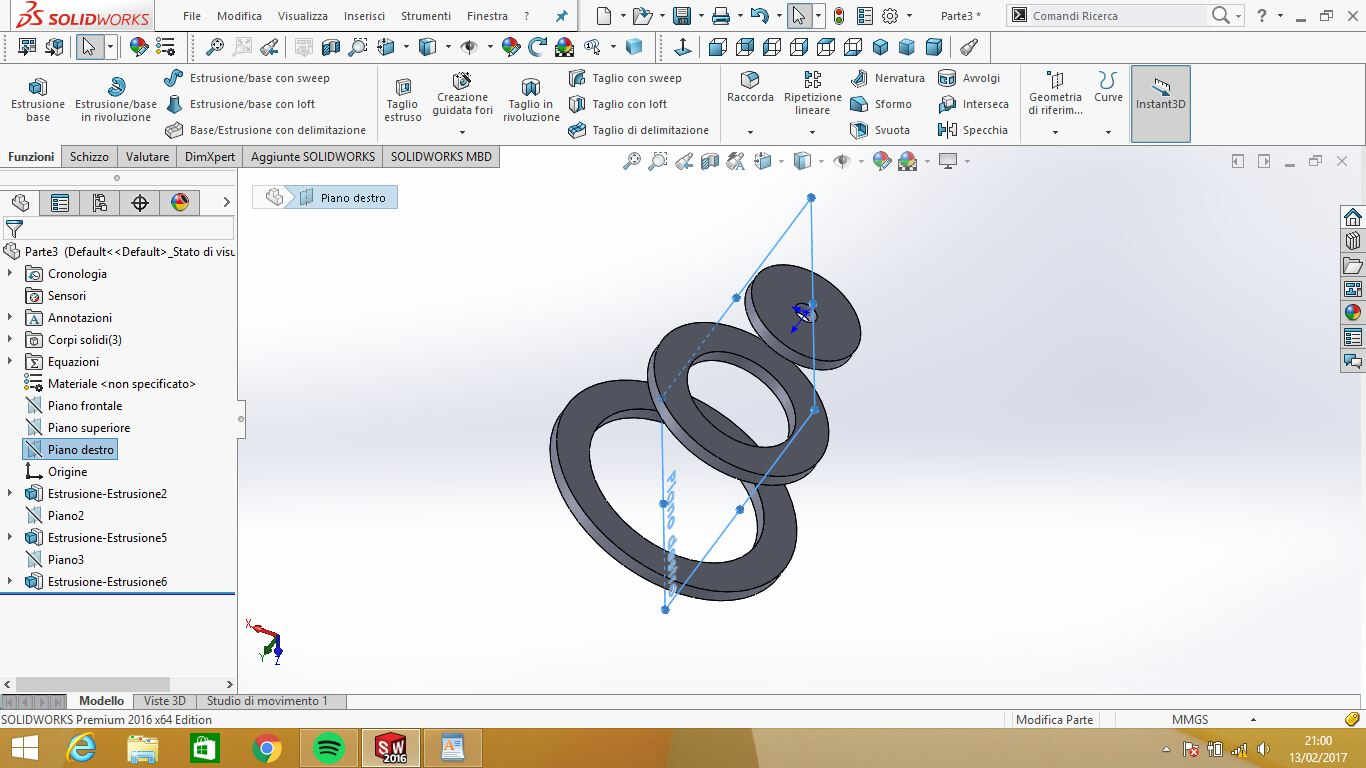Choose Estrusione/base con loft
1366x768 pixels.
click(x=240, y=104)
